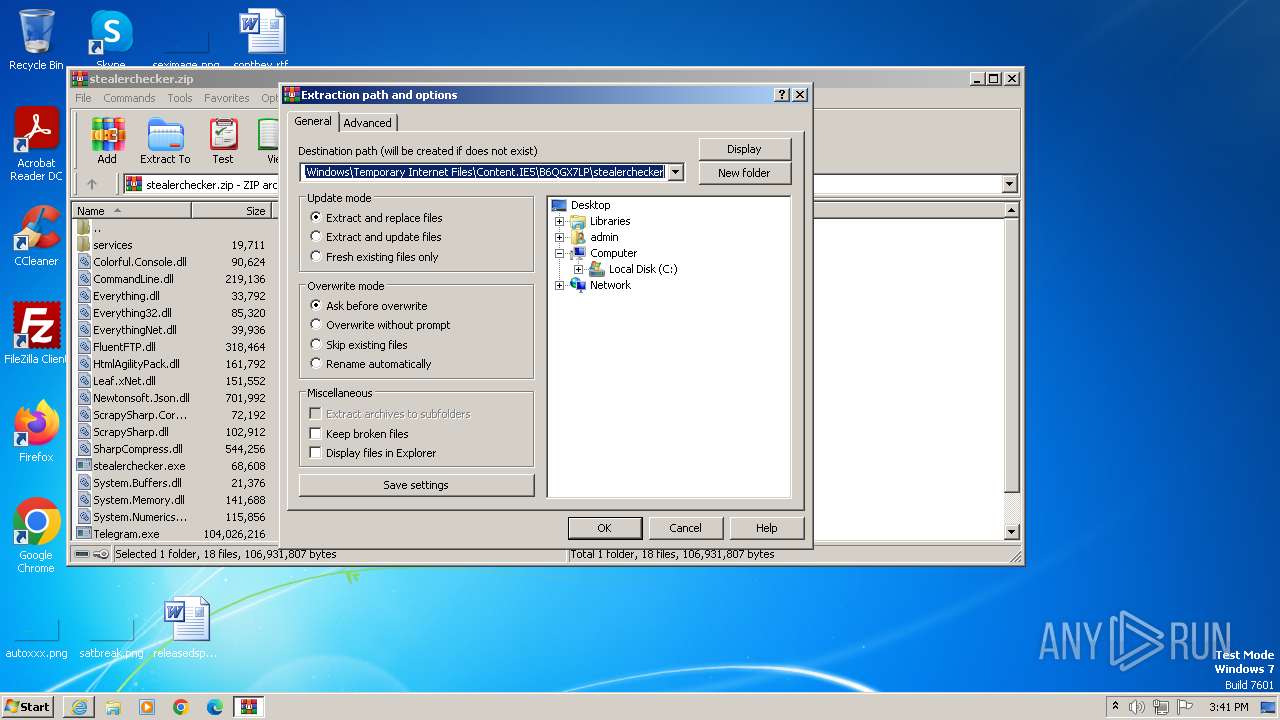Image resolution: width=1280 pixels, height=720 pixels.
Task: Sort archive list by Size column
Action: pyautogui.click(x=231, y=211)
